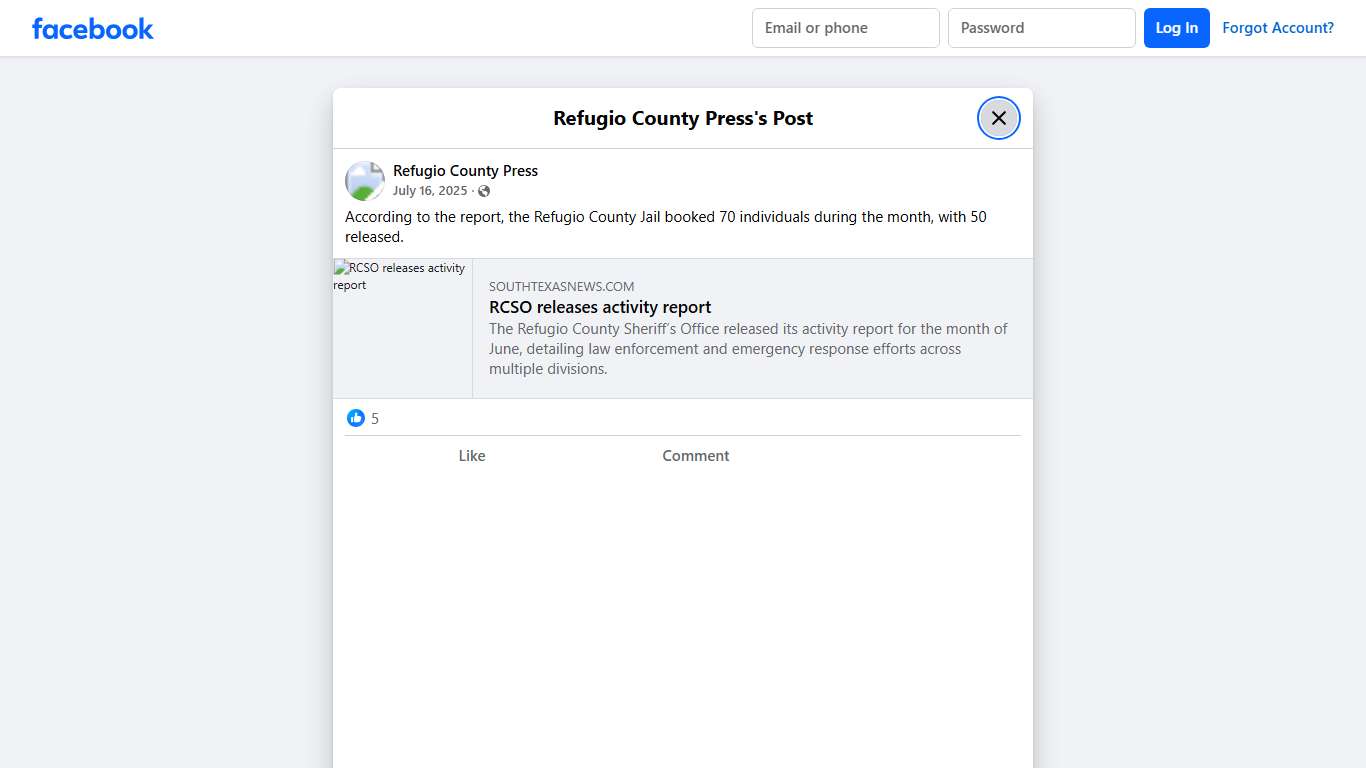Click the thumbs-up reaction icon below the post
The width and height of the screenshot is (1366, 768).
(356, 417)
